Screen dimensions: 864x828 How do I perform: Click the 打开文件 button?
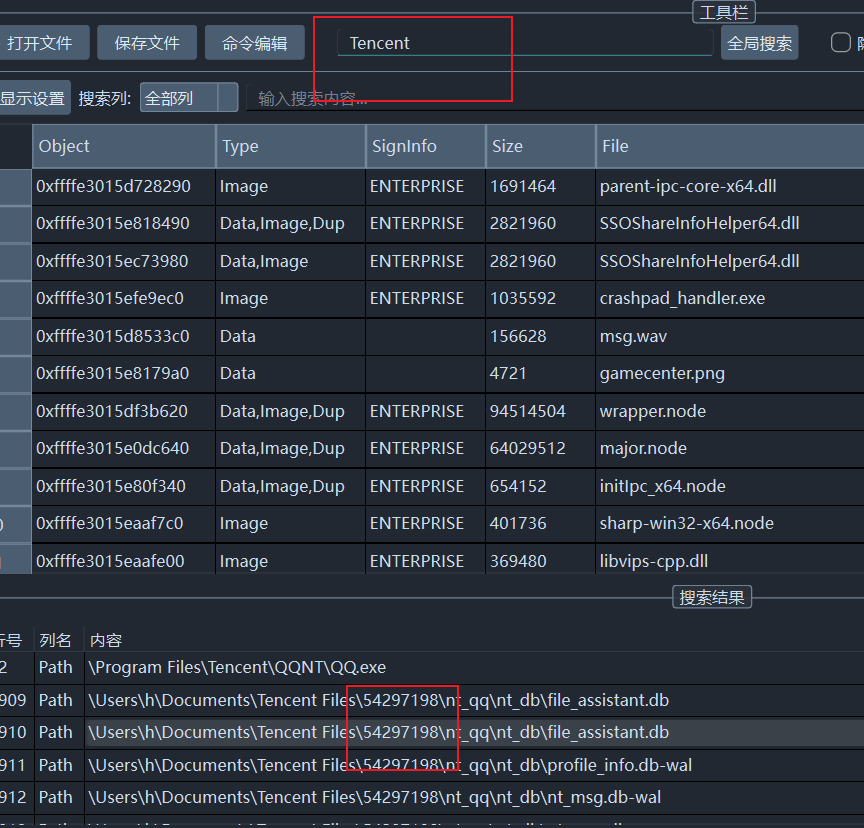[x=44, y=42]
